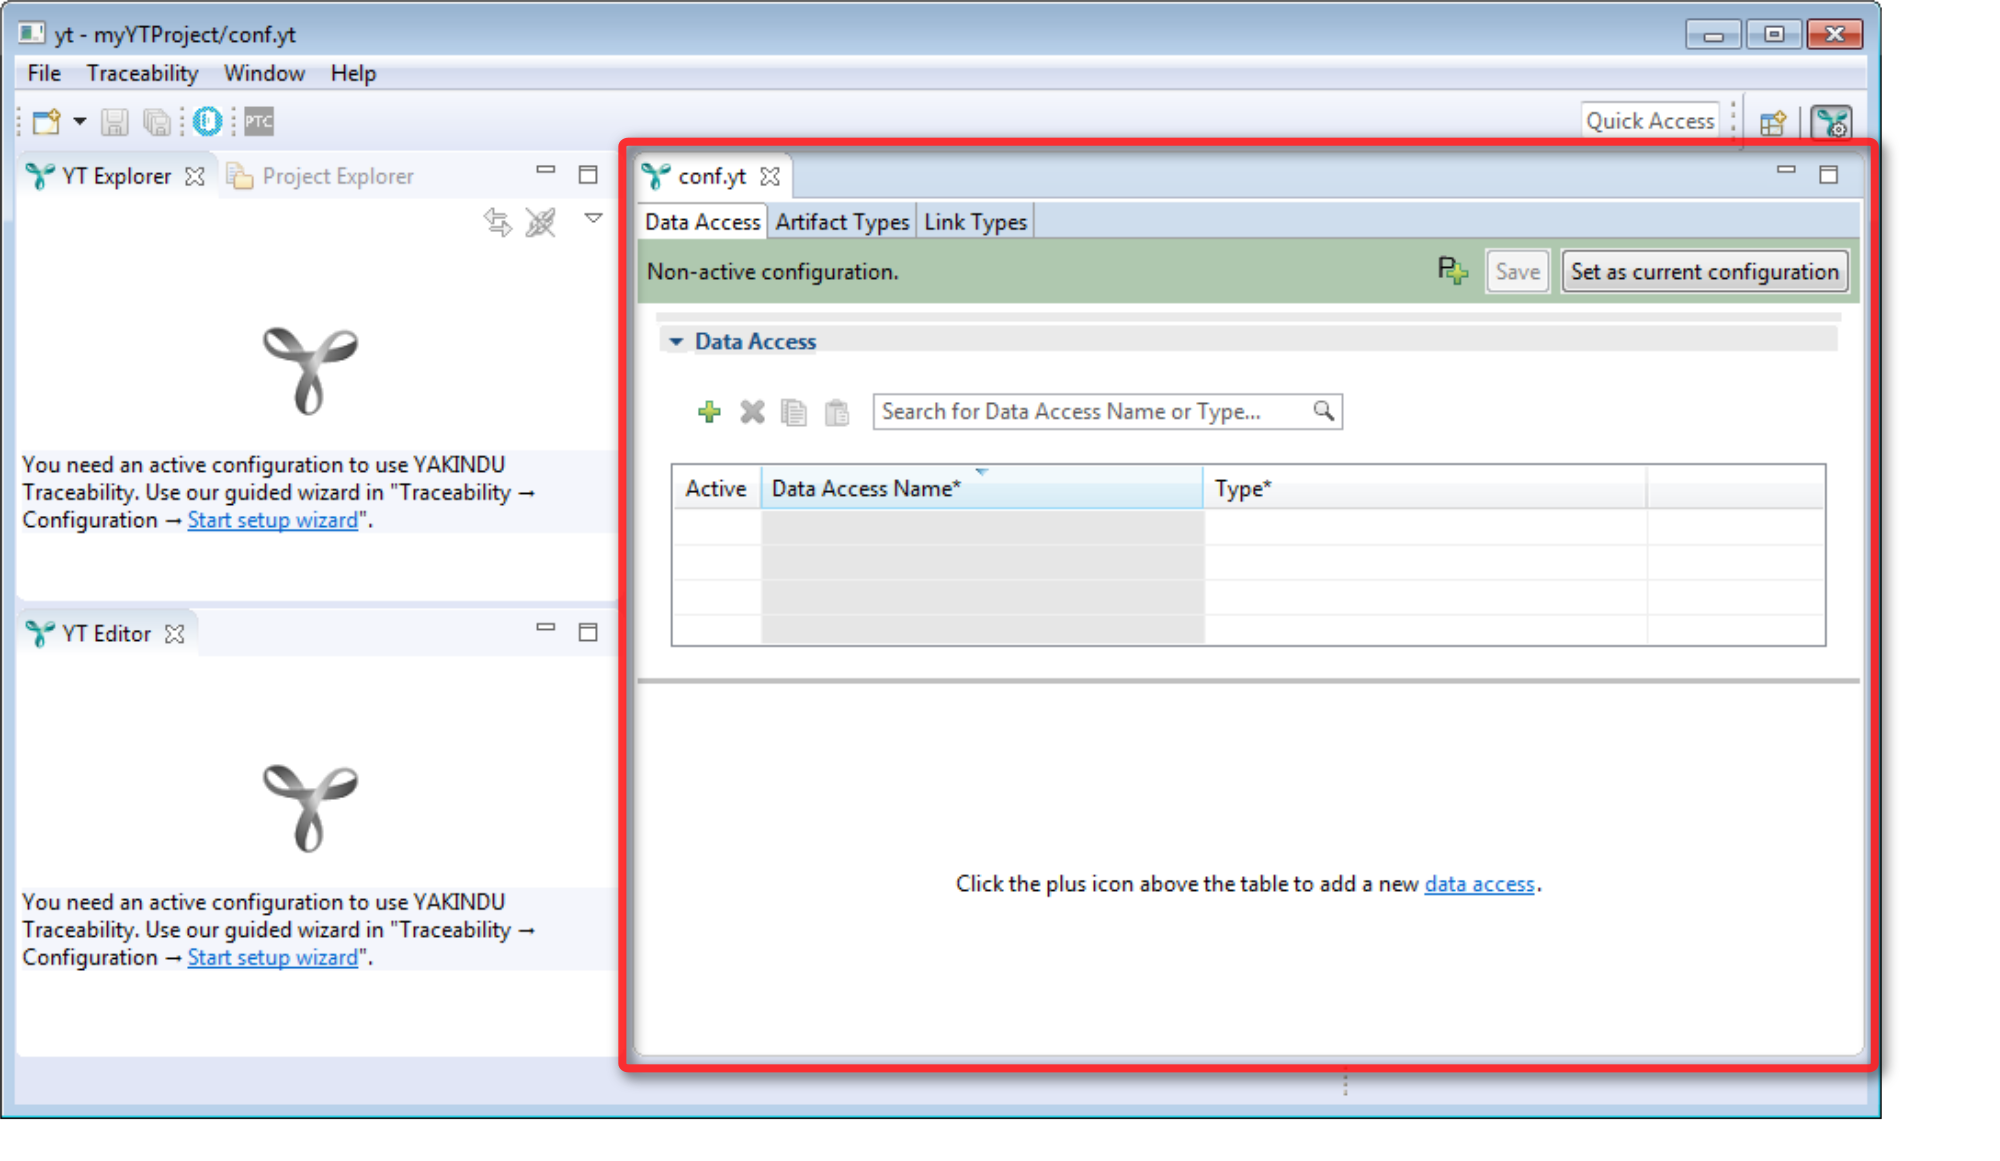This screenshot has width=2000, height=1161.
Task: Open the Traceability menu
Action: (x=141, y=72)
